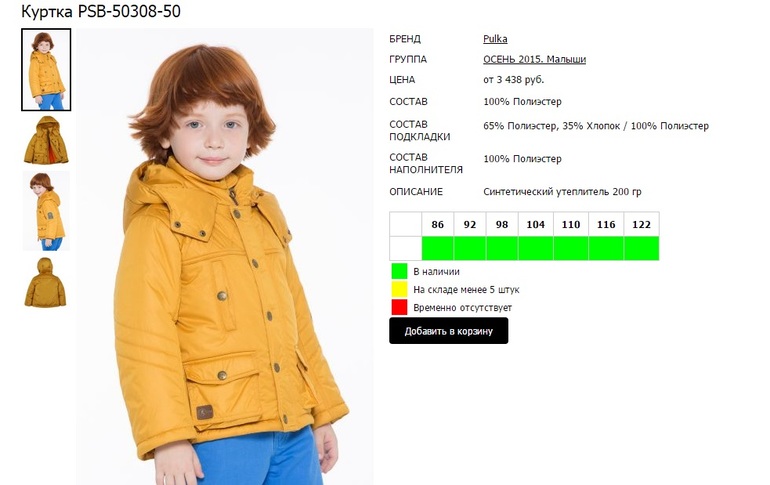
Task: Select size 86 header cell
Action: click(438, 224)
